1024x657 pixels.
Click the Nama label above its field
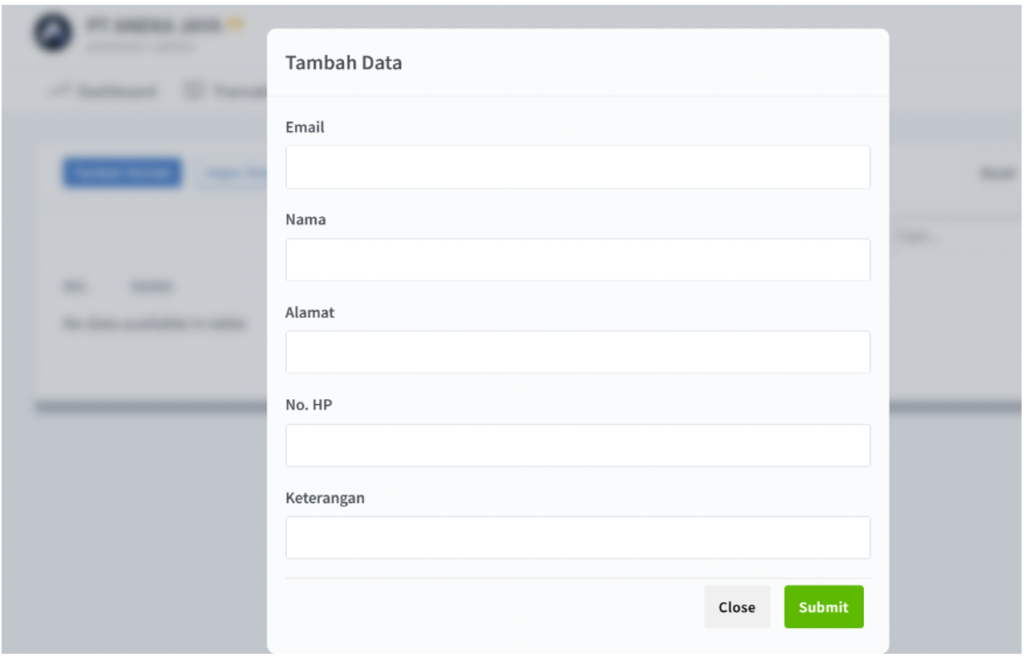point(305,219)
